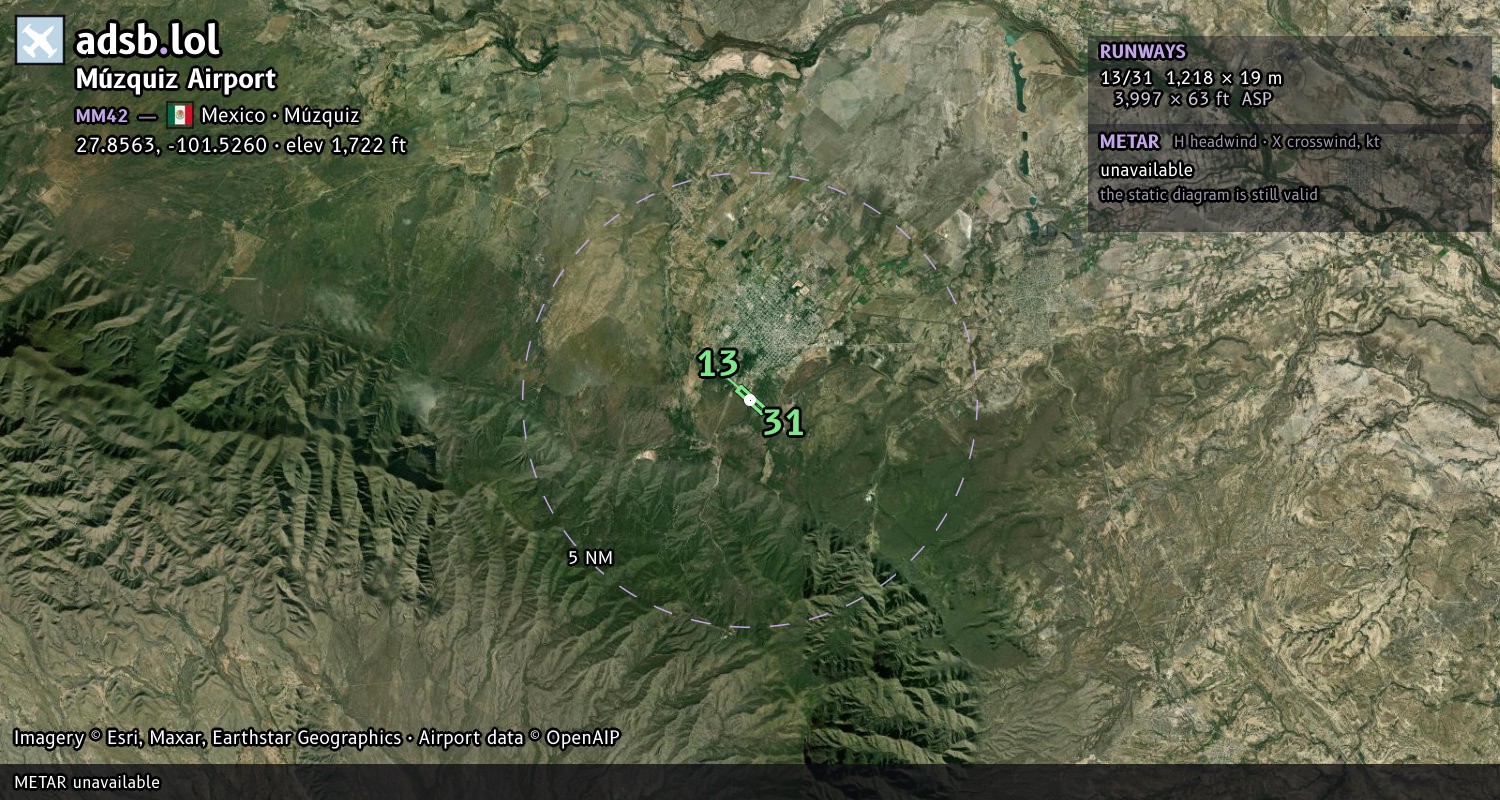Click 'the static diagram is still valid' note

coord(1209,195)
